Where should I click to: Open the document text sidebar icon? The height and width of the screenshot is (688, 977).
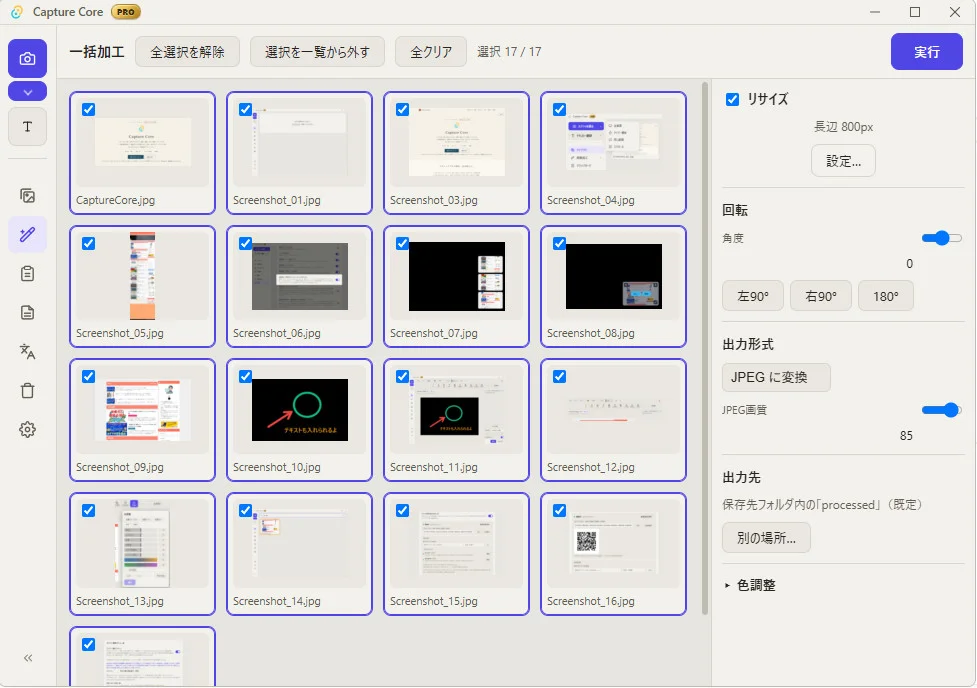27,312
